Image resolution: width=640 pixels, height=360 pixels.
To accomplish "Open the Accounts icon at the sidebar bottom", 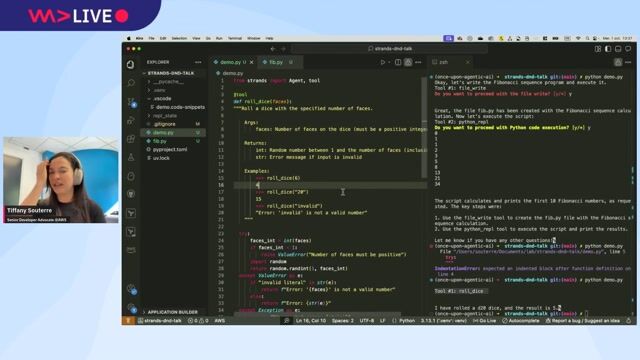I will pos(131,289).
